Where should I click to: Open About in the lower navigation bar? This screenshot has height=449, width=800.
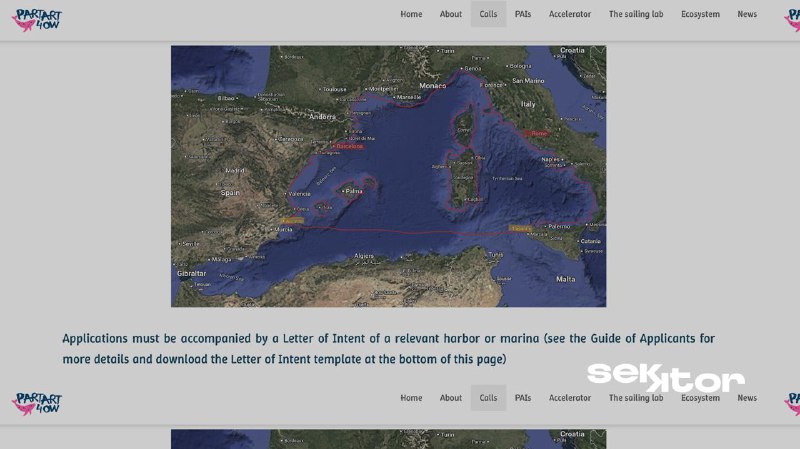point(451,398)
